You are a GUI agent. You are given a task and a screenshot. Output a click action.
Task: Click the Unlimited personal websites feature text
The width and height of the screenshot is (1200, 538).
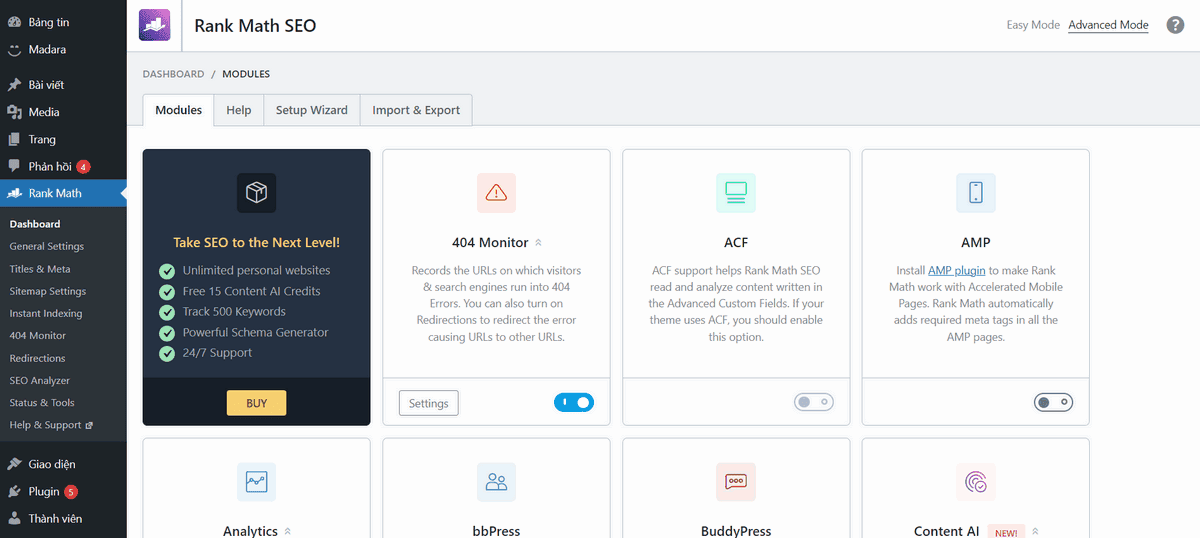[x=256, y=270]
